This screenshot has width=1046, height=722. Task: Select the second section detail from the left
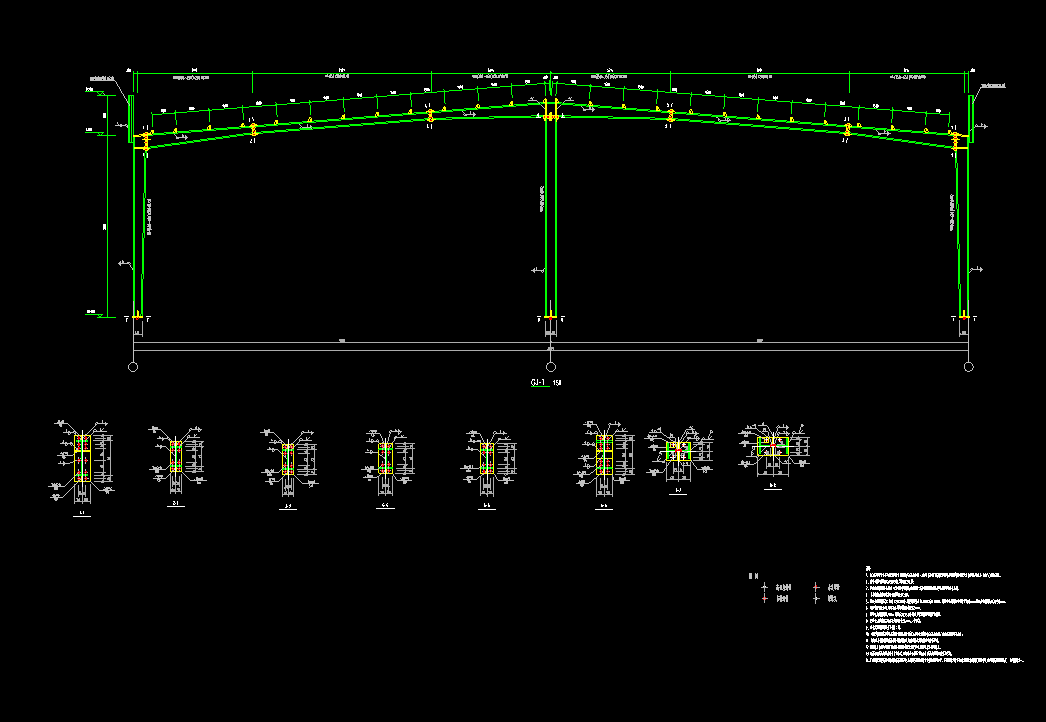(175, 456)
